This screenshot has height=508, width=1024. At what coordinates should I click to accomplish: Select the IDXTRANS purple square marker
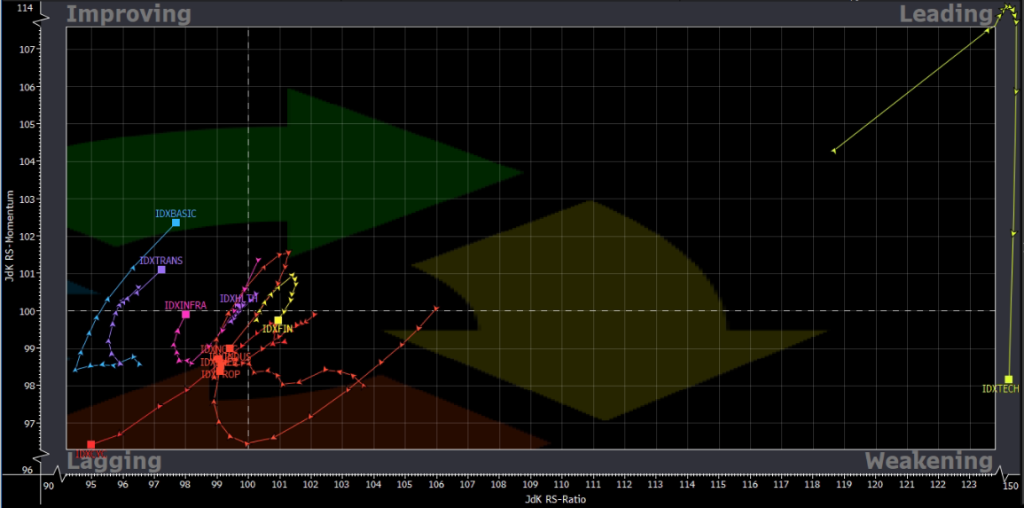click(x=161, y=270)
